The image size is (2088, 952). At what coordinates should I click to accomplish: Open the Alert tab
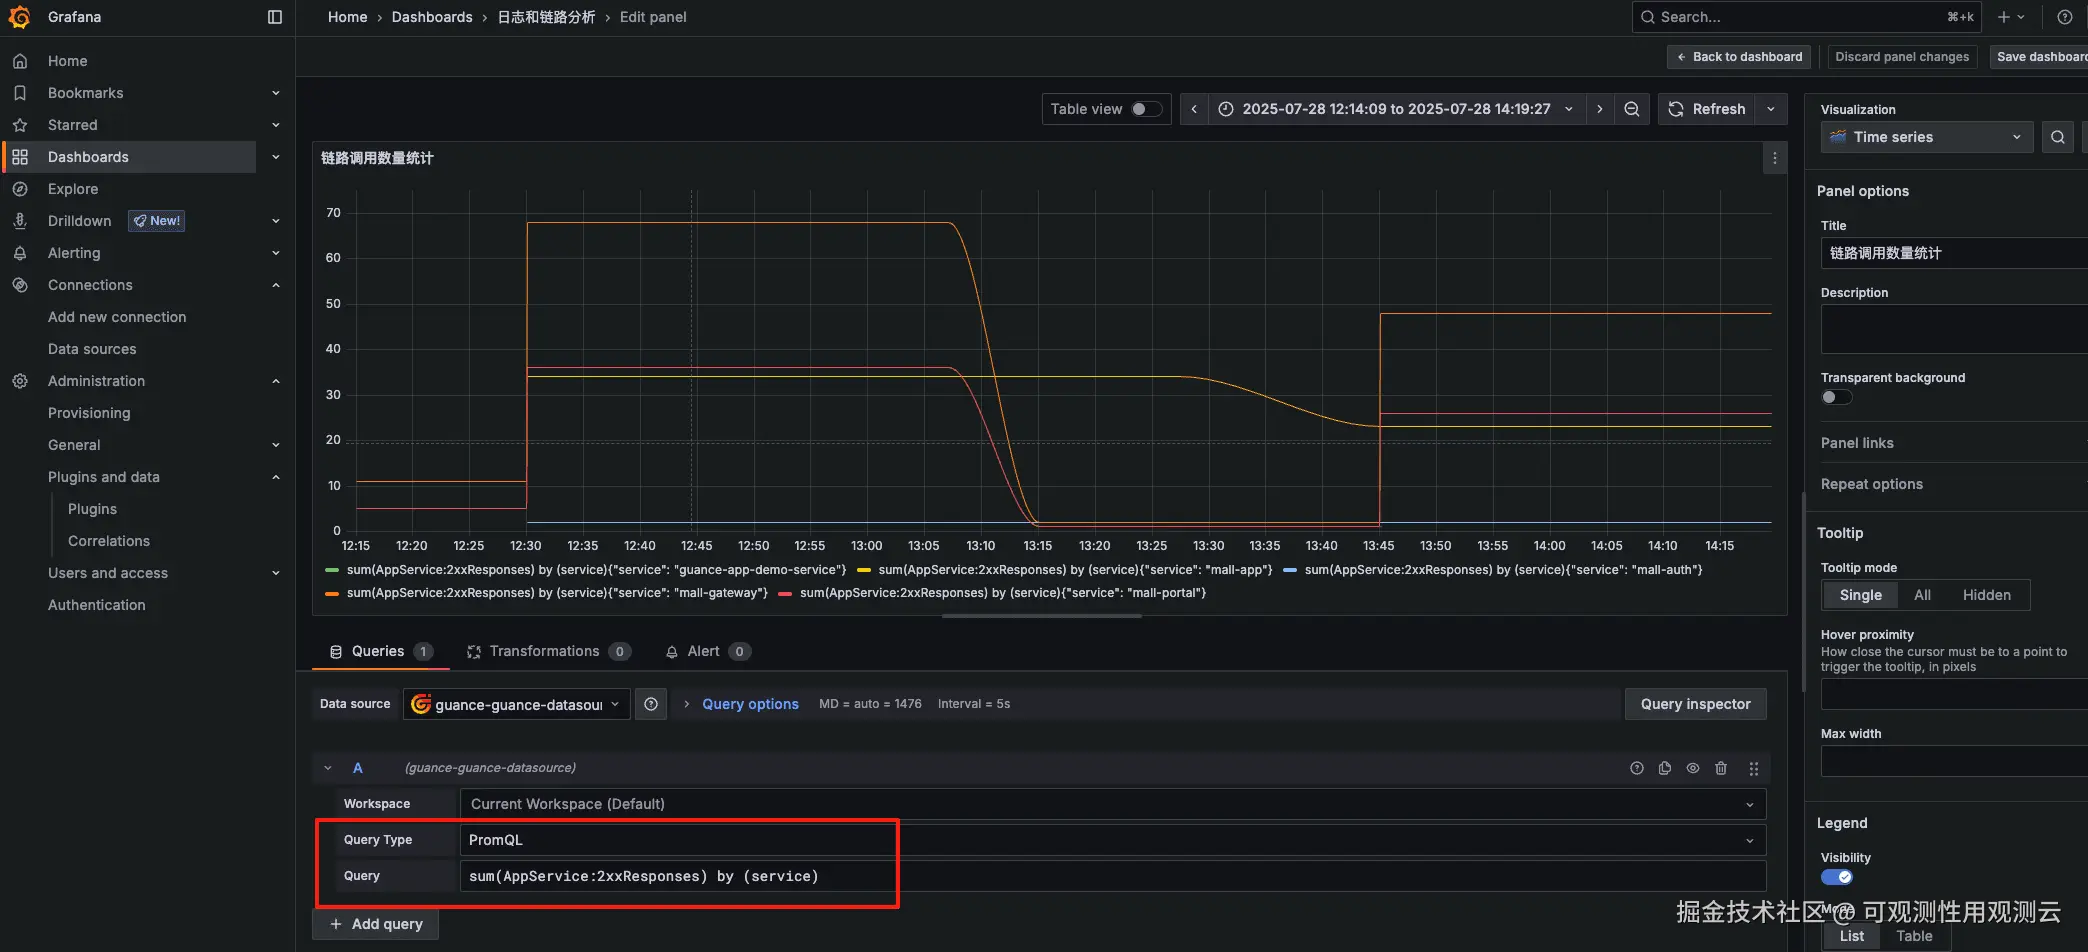coord(703,651)
